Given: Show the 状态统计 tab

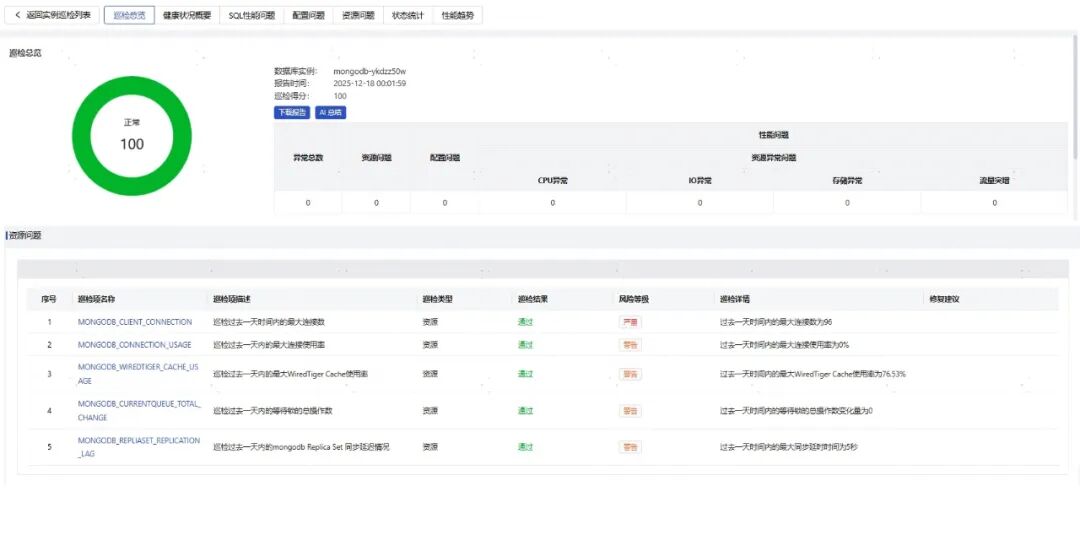Looking at the screenshot, I should 408,15.
